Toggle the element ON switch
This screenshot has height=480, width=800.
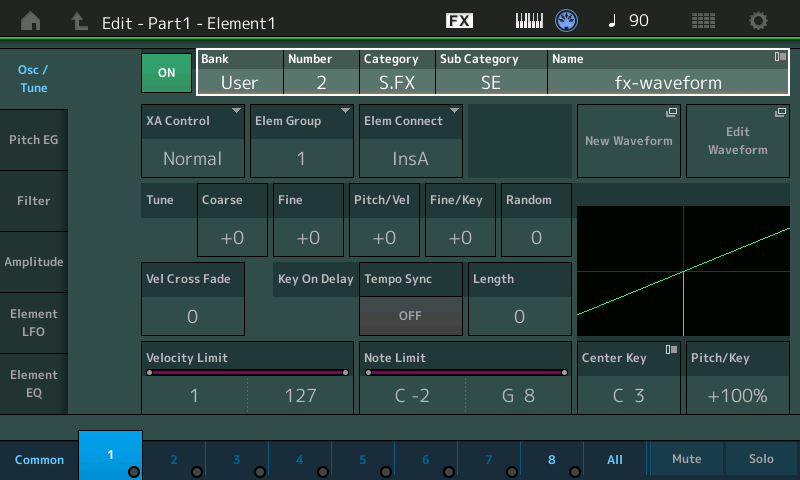(x=166, y=72)
